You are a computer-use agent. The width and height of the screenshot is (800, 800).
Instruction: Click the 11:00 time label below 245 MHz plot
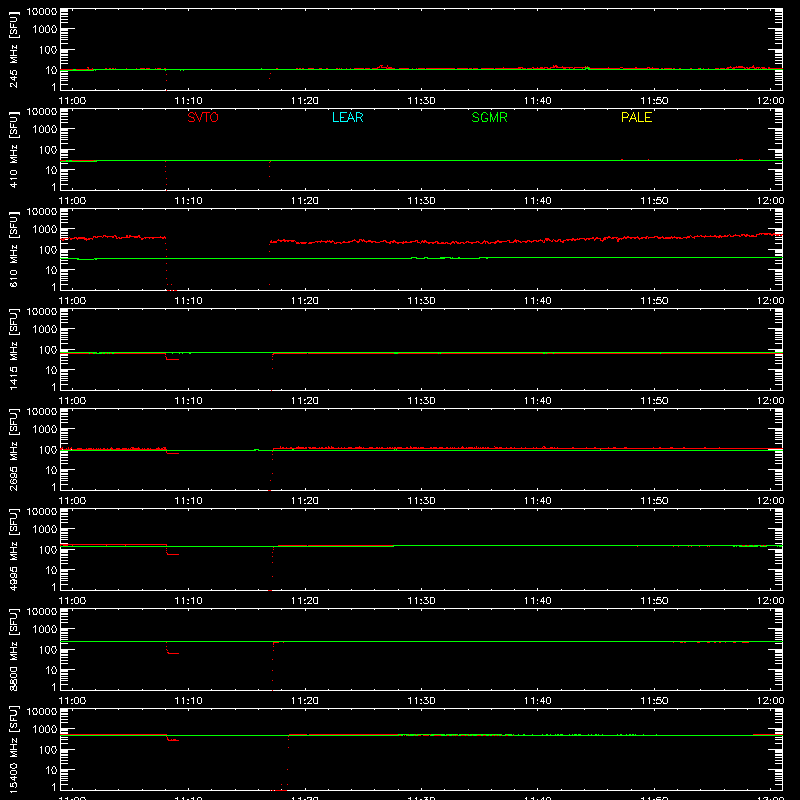pos(72,101)
